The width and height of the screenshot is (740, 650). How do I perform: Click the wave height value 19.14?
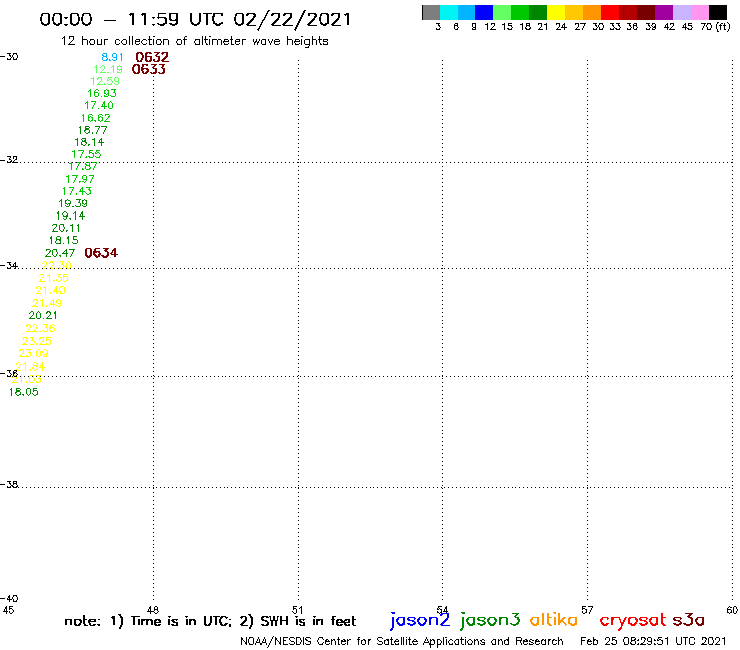(71, 216)
